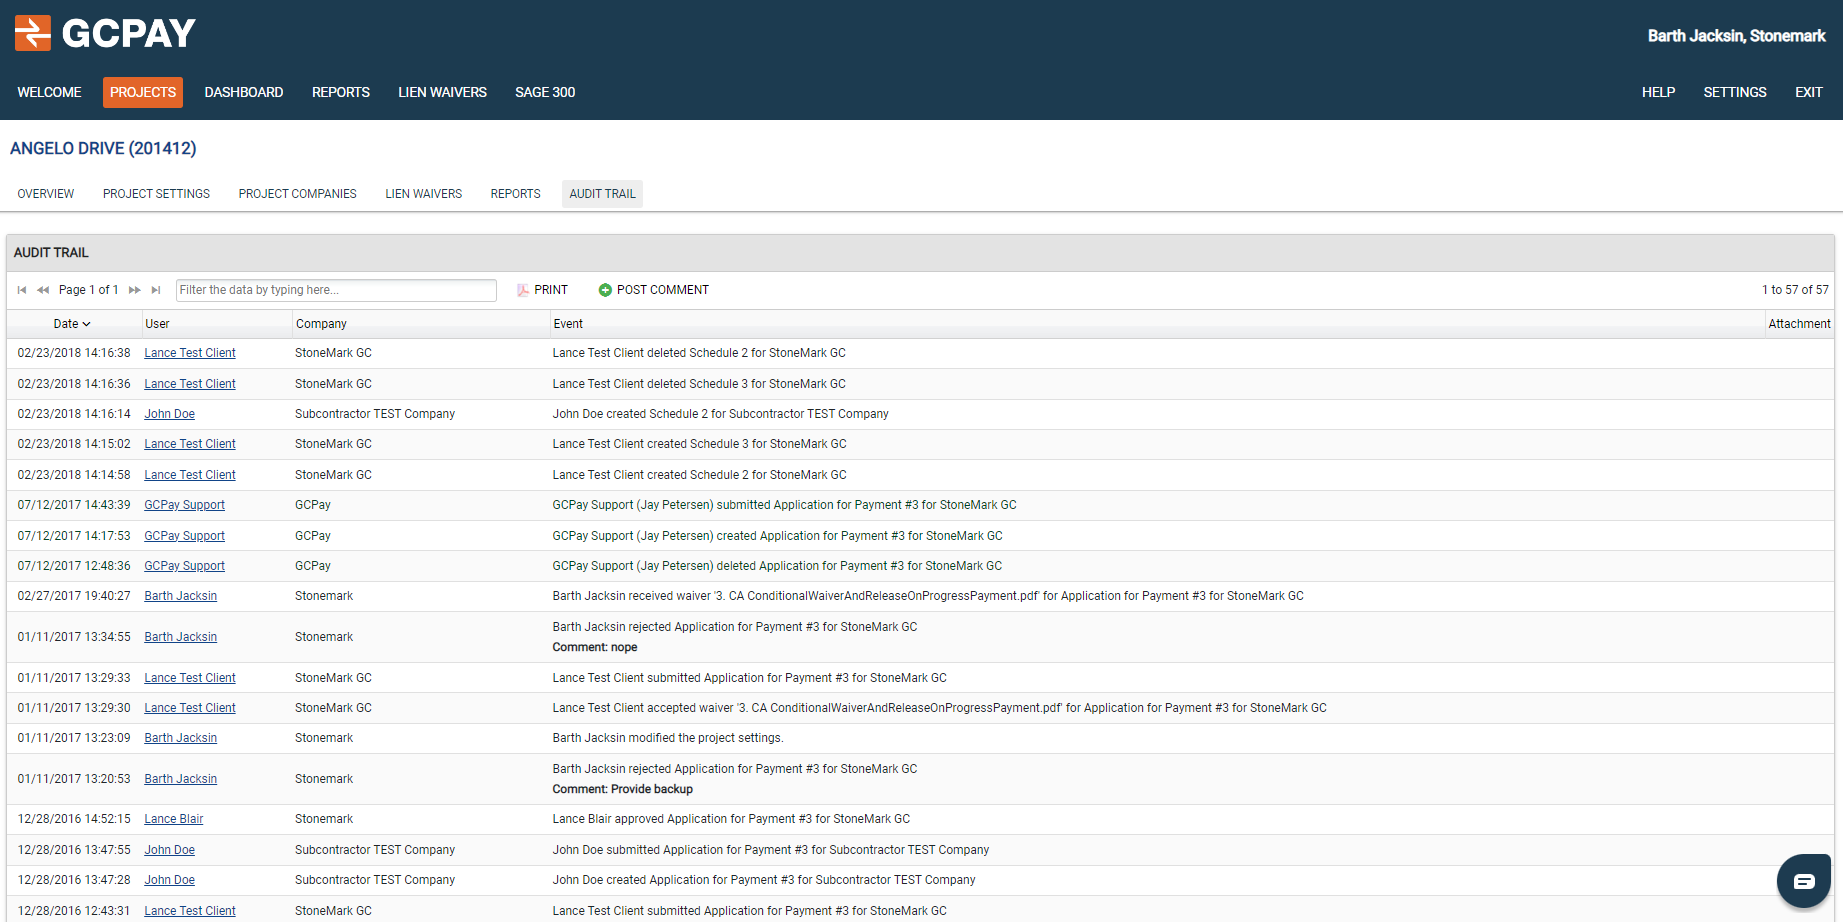Print the audit trail as PDF
The image size is (1843, 922).
coord(542,290)
